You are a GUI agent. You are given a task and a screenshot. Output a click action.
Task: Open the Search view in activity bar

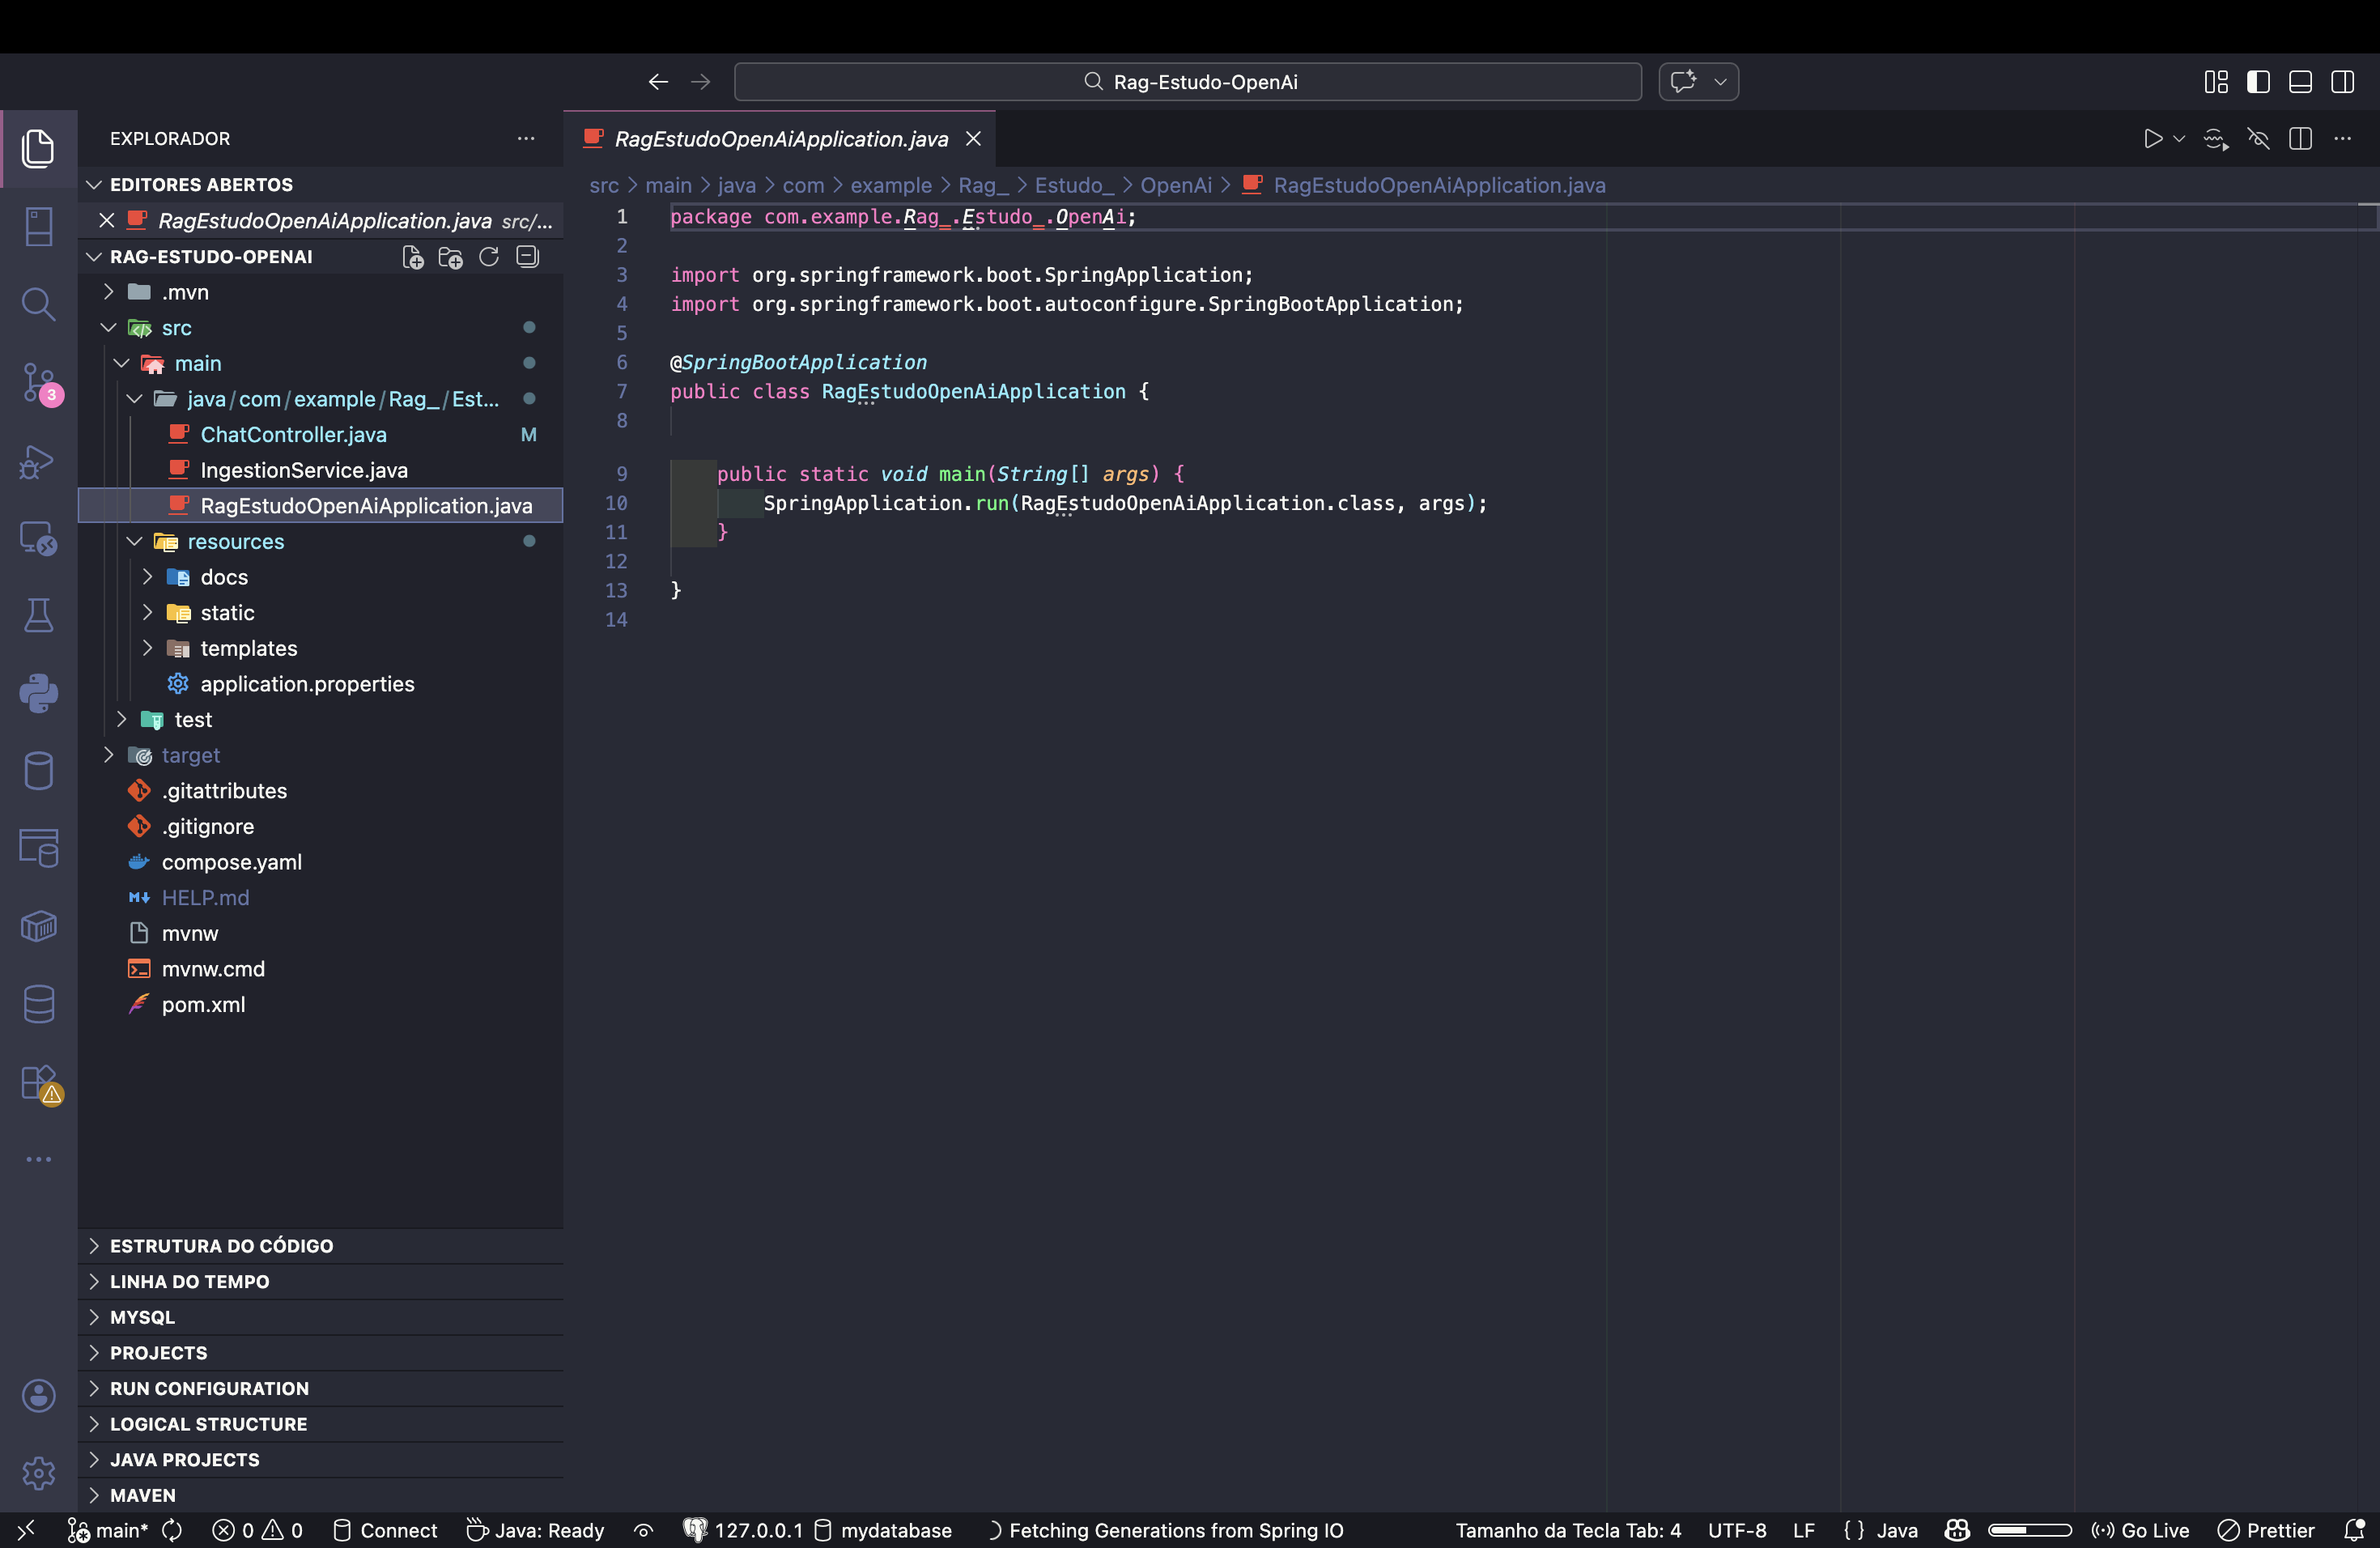(38, 304)
